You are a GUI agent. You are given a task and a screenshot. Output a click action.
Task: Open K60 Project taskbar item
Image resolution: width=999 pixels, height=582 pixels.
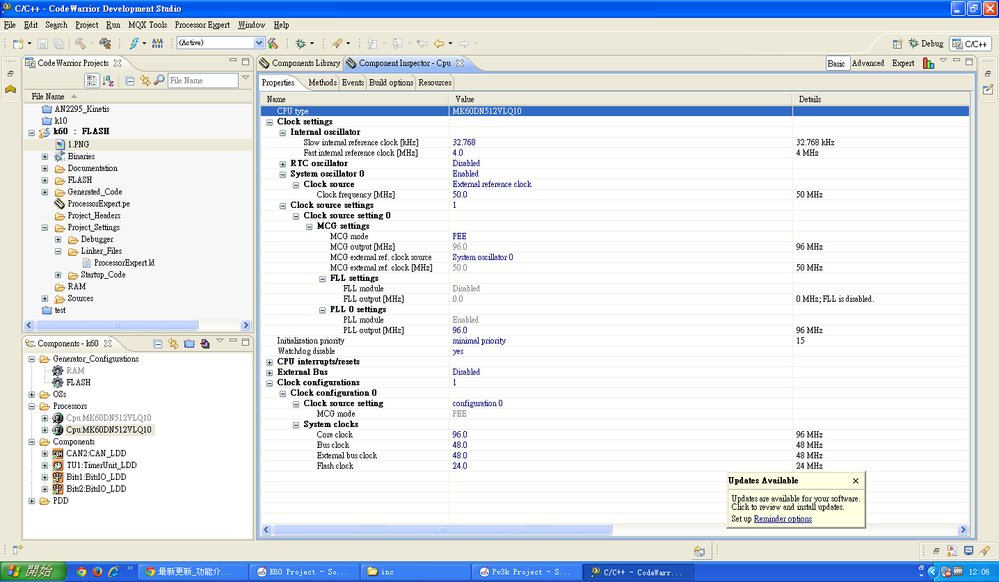303,572
